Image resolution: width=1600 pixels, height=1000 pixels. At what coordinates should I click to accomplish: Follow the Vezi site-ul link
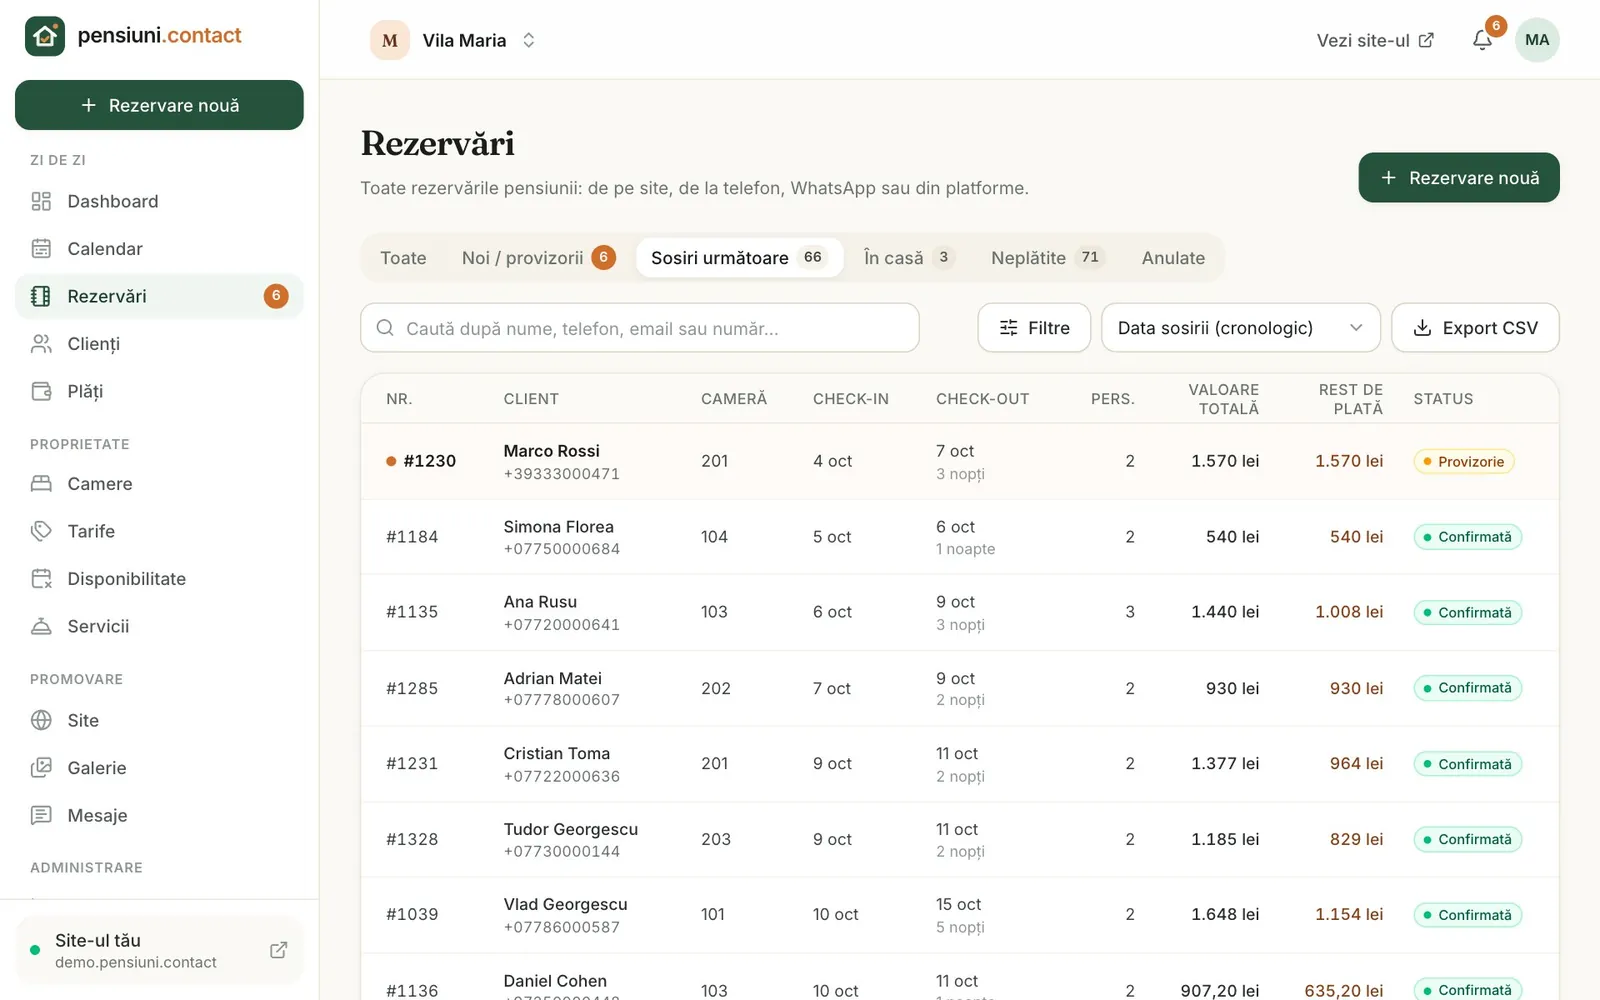1375,40
